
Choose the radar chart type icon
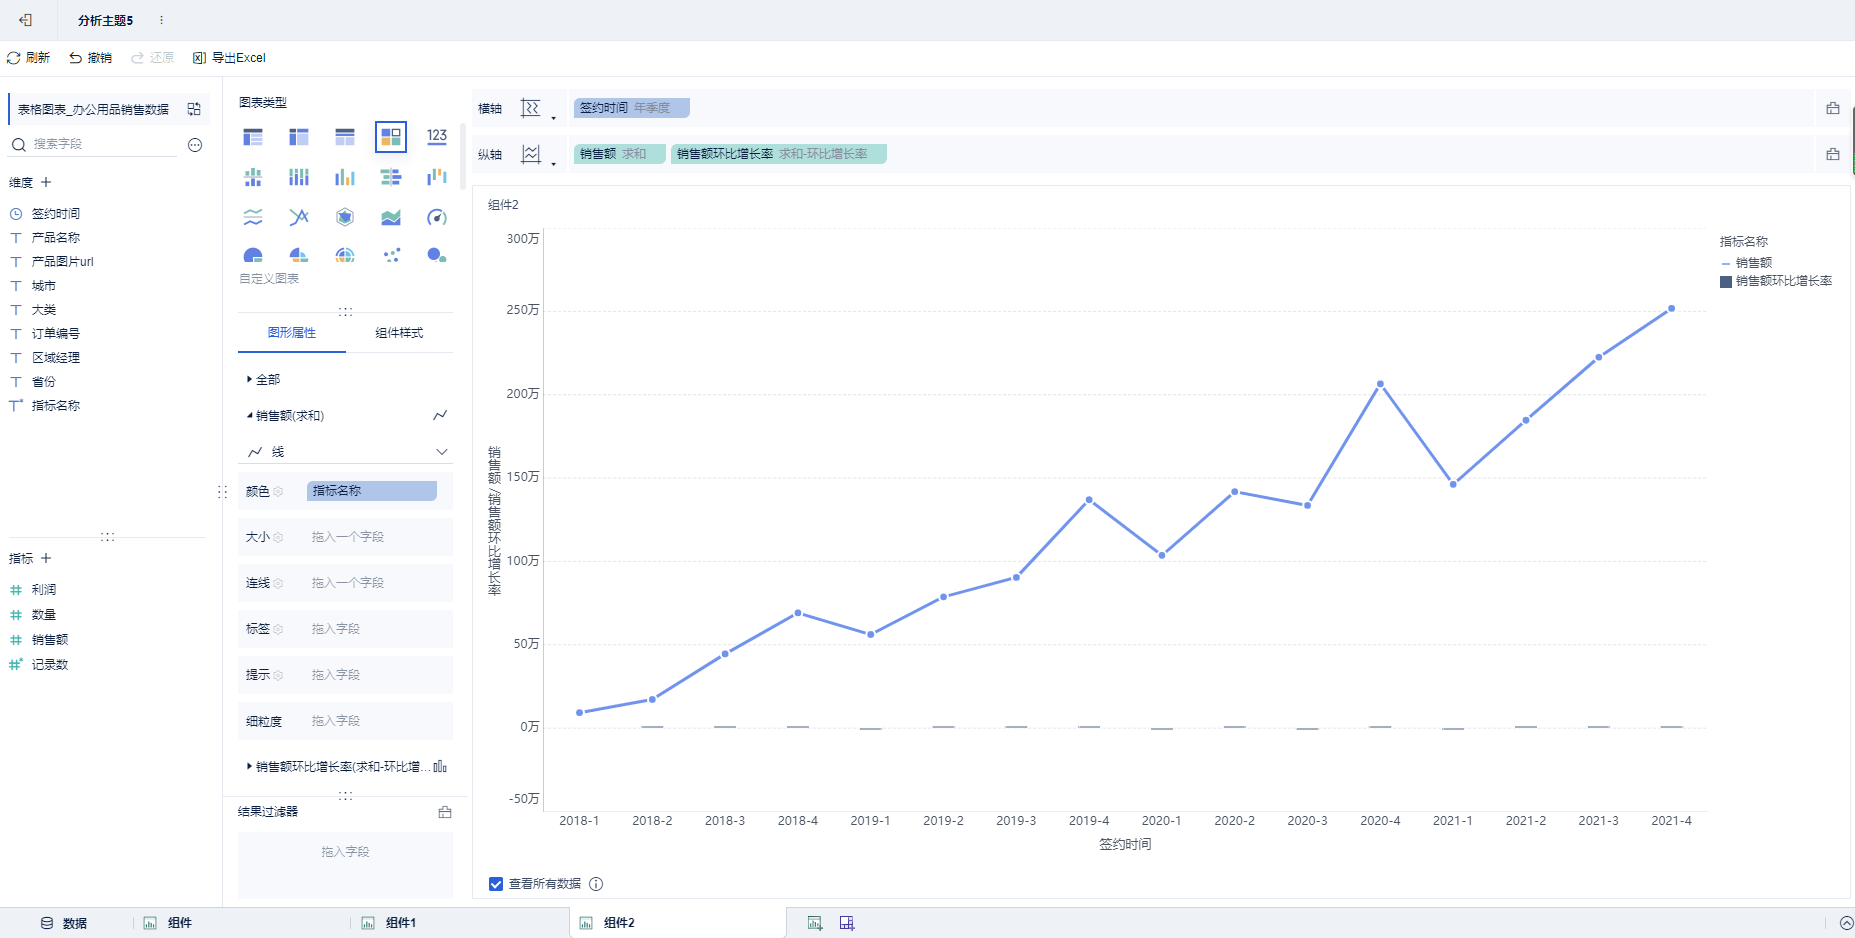click(345, 217)
